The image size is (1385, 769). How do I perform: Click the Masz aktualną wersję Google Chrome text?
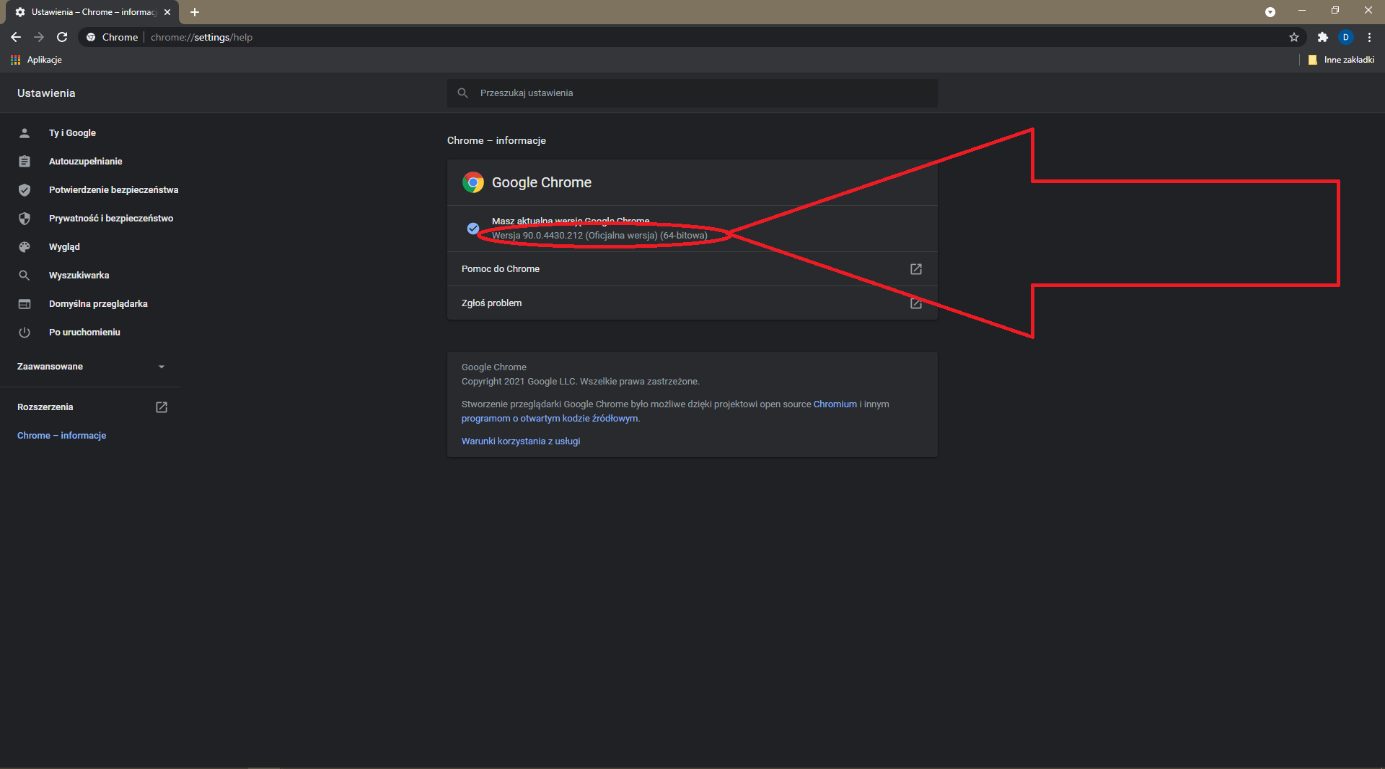pyautogui.click(x=570, y=221)
